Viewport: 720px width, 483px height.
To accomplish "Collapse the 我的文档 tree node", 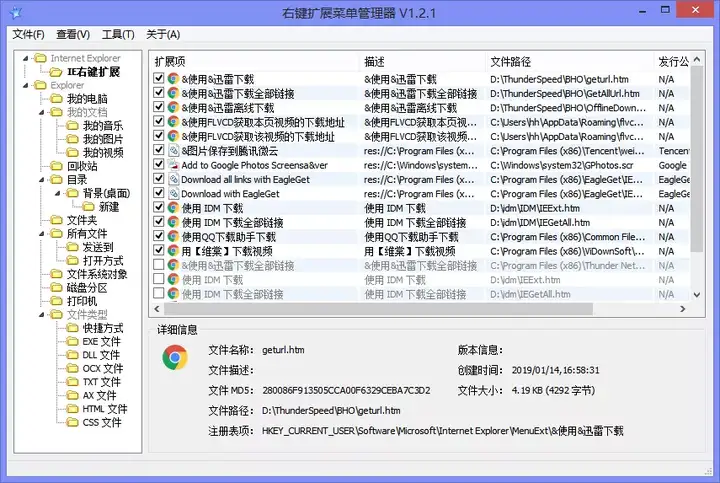I will [x=42, y=112].
